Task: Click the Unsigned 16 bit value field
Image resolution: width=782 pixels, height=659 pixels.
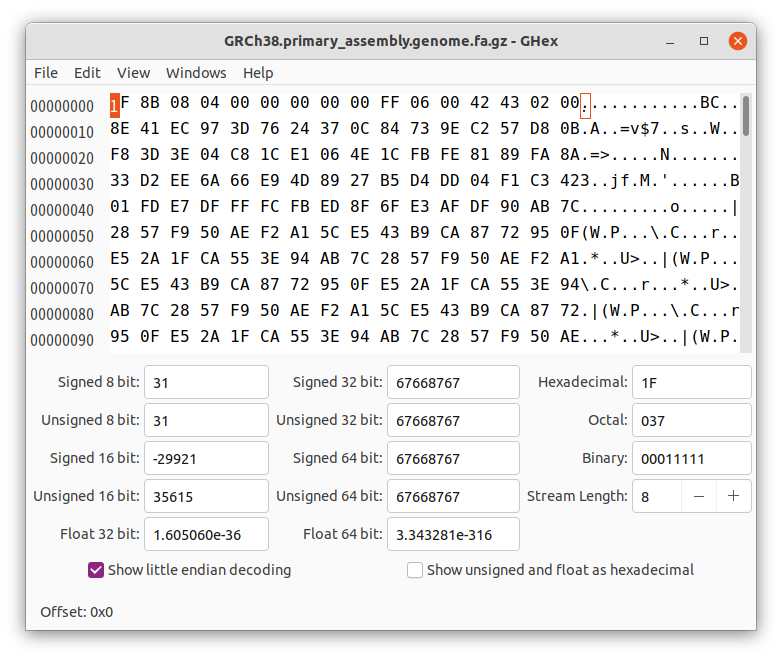Action: click(206, 496)
